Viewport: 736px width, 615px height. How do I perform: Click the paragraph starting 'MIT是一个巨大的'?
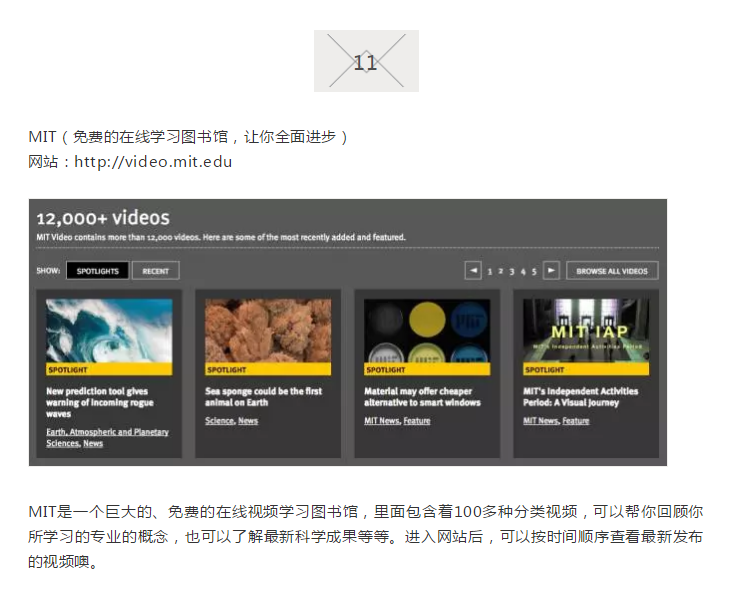click(x=365, y=536)
